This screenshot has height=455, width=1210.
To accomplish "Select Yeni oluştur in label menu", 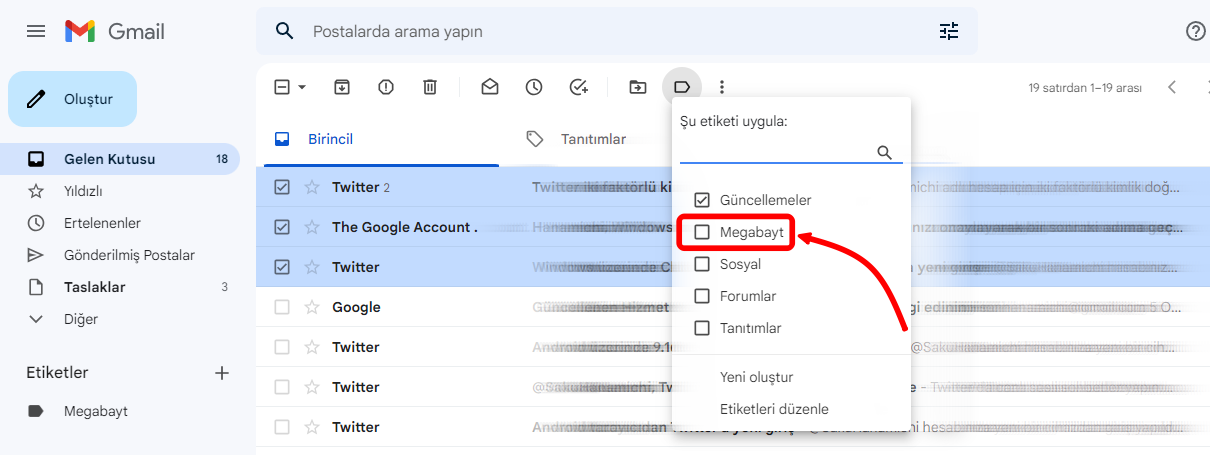I will point(756,377).
